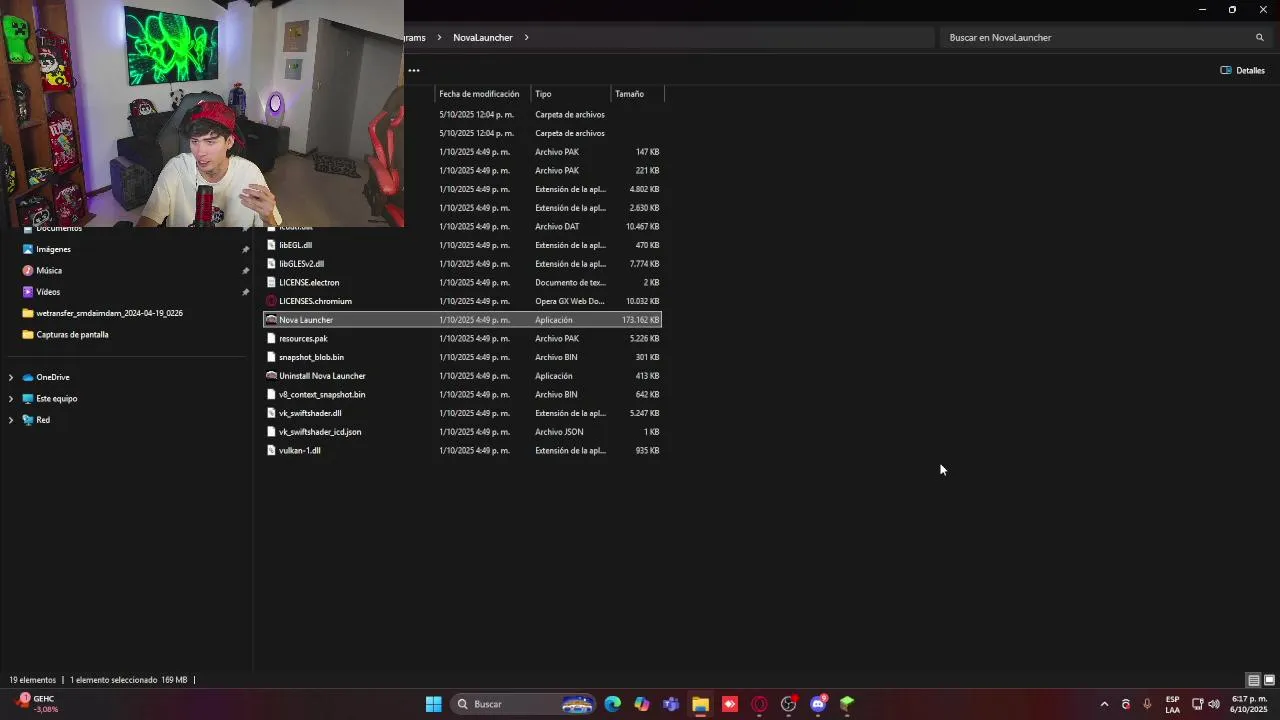Select the v8_context_snapshot.bin file
This screenshot has width=1280, height=720.
(x=322, y=395)
